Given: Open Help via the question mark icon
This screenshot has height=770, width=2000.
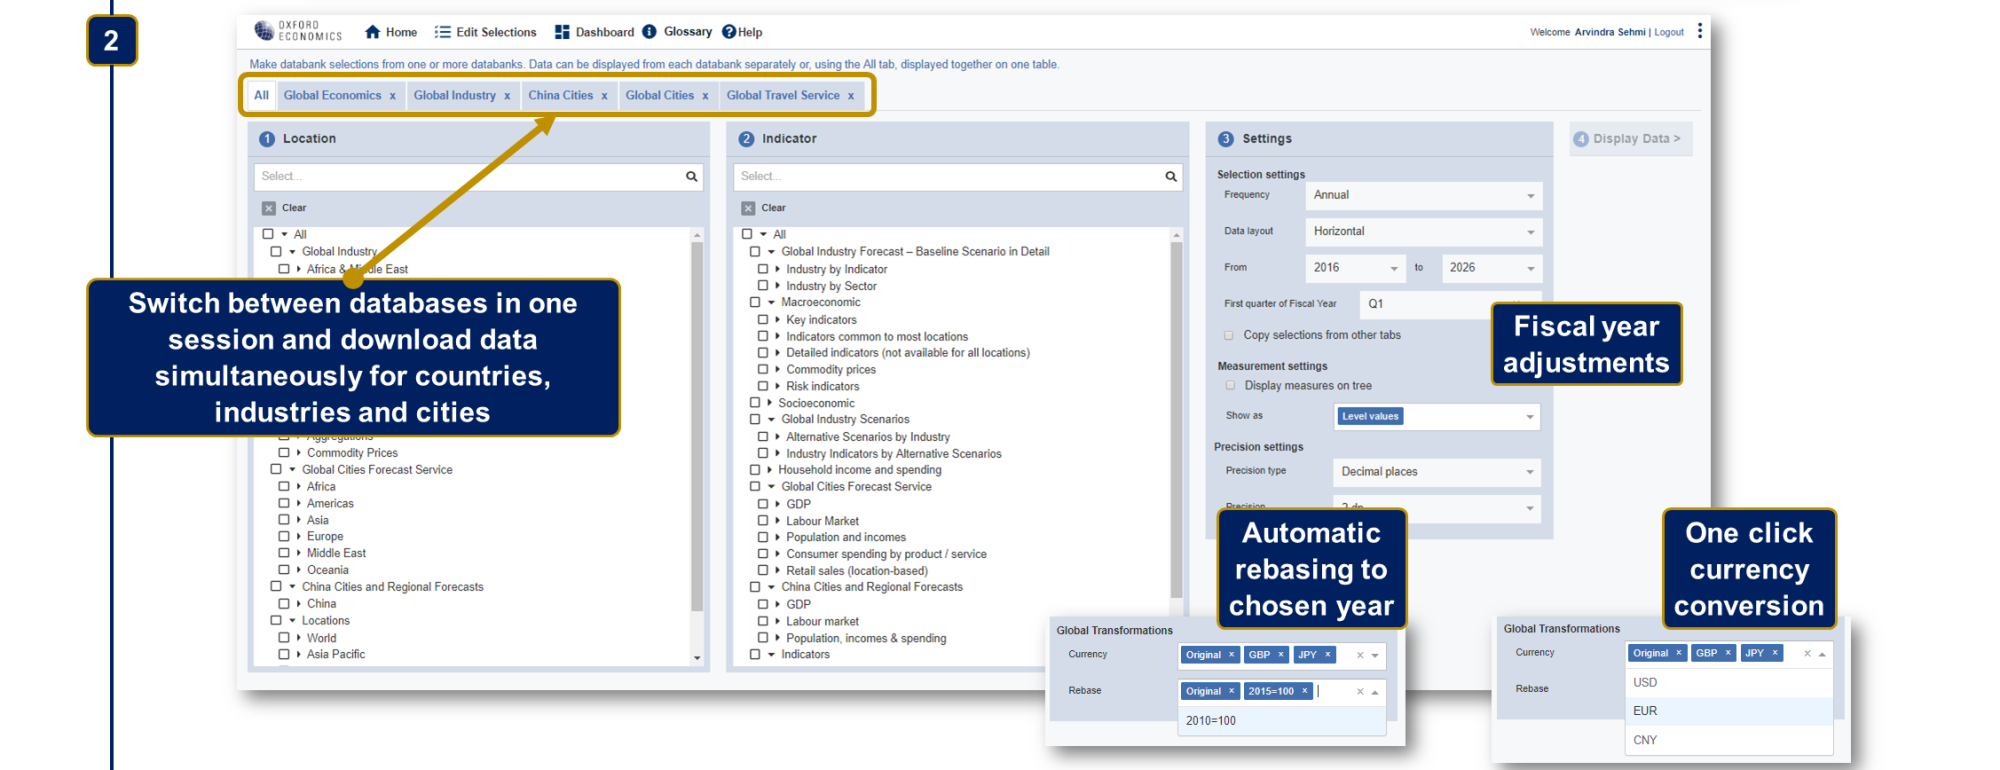Looking at the screenshot, I should [729, 32].
